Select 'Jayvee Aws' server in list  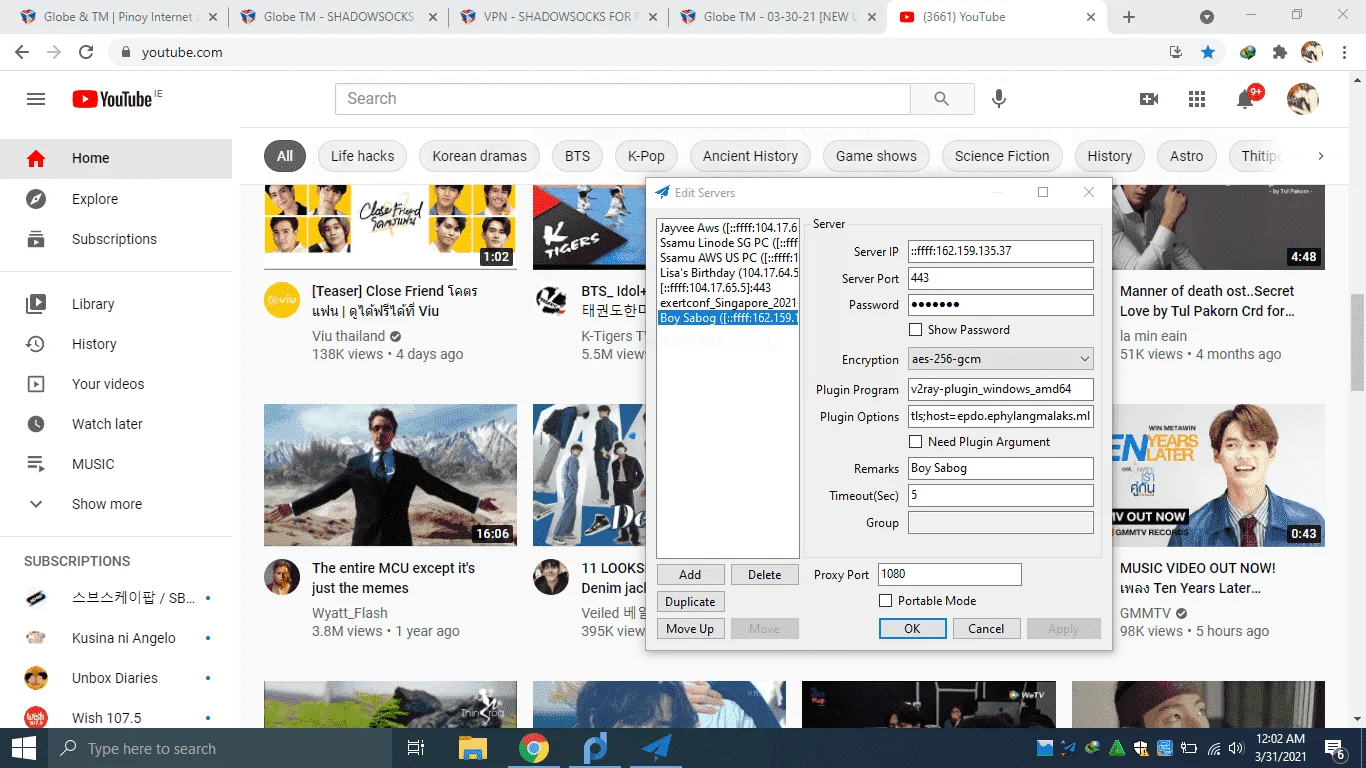pyautogui.click(x=728, y=228)
